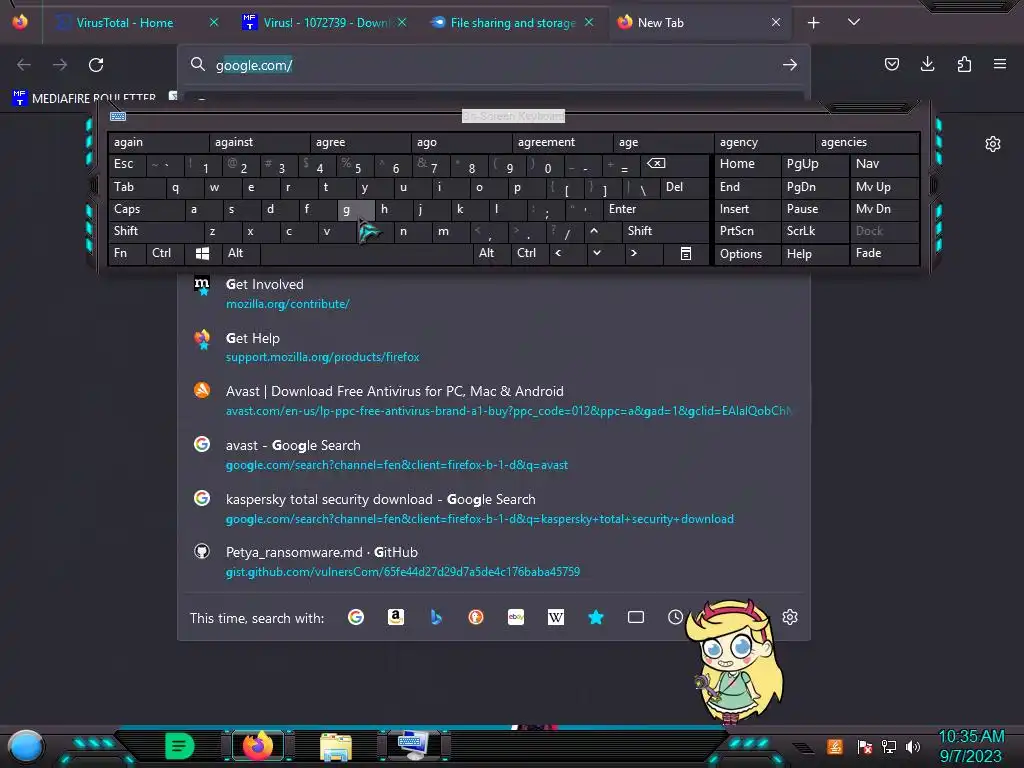Open Firefox from the taskbar

(258, 745)
